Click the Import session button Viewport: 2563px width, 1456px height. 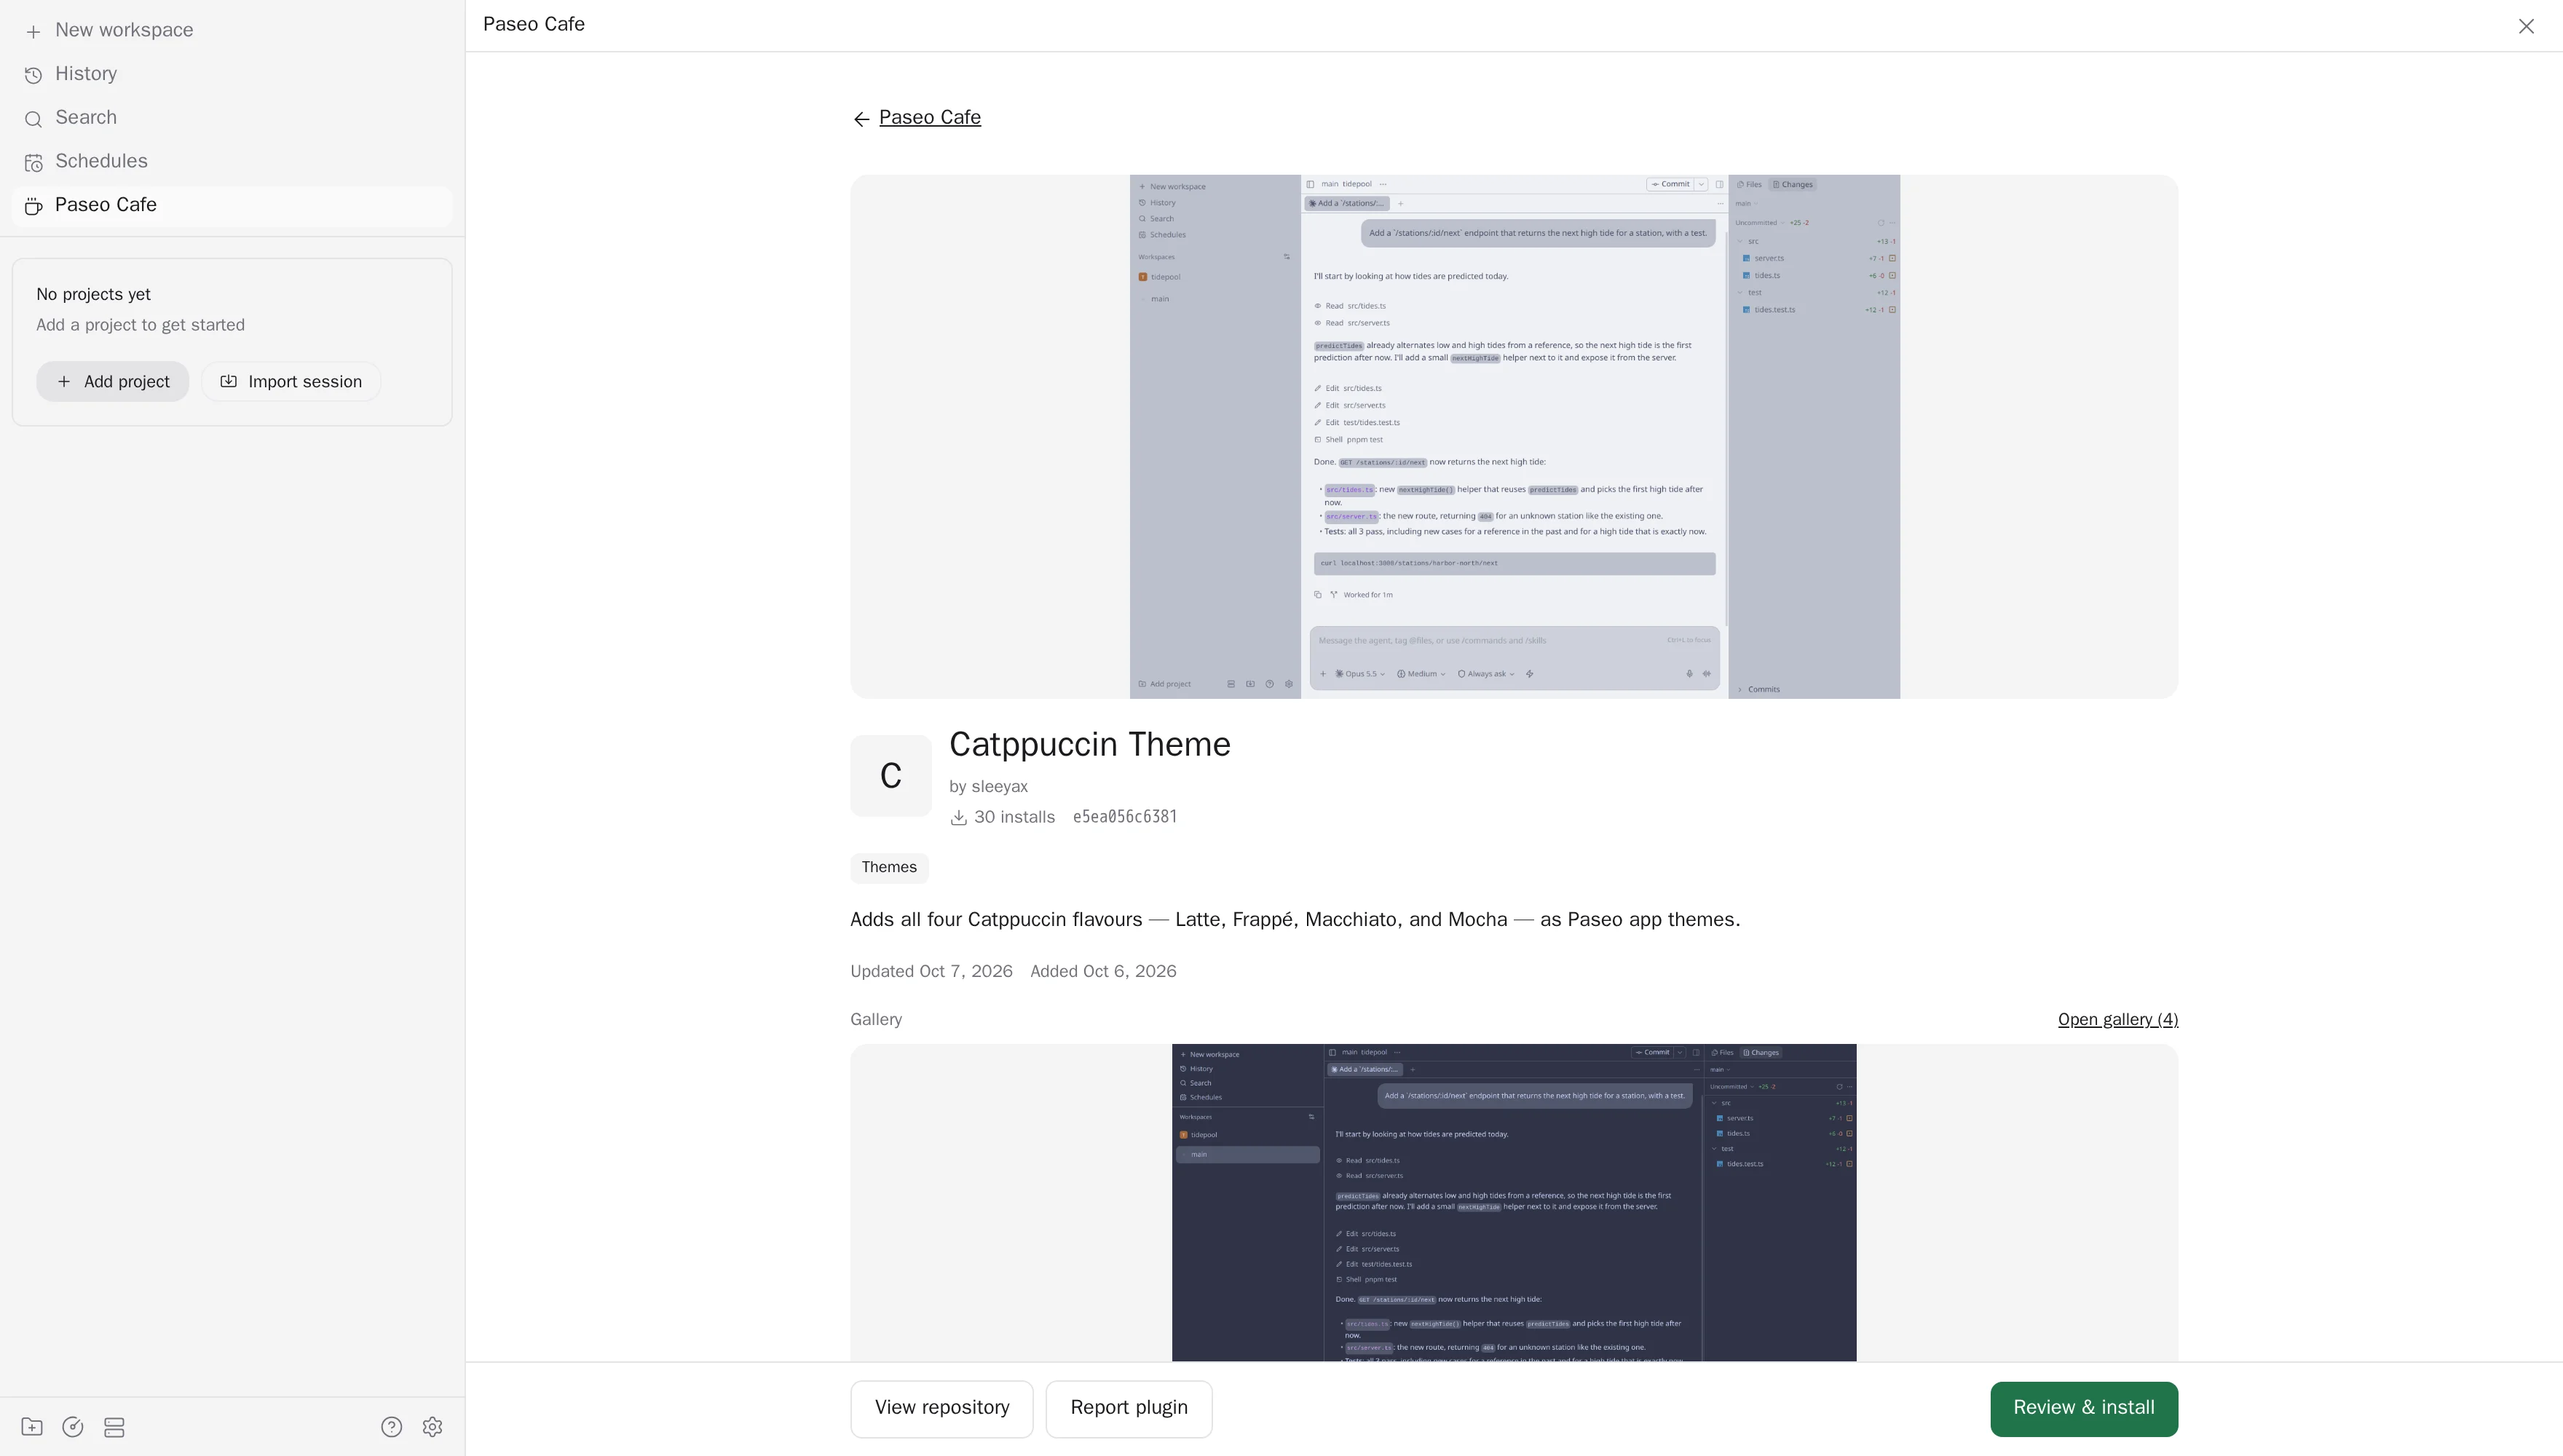point(290,381)
